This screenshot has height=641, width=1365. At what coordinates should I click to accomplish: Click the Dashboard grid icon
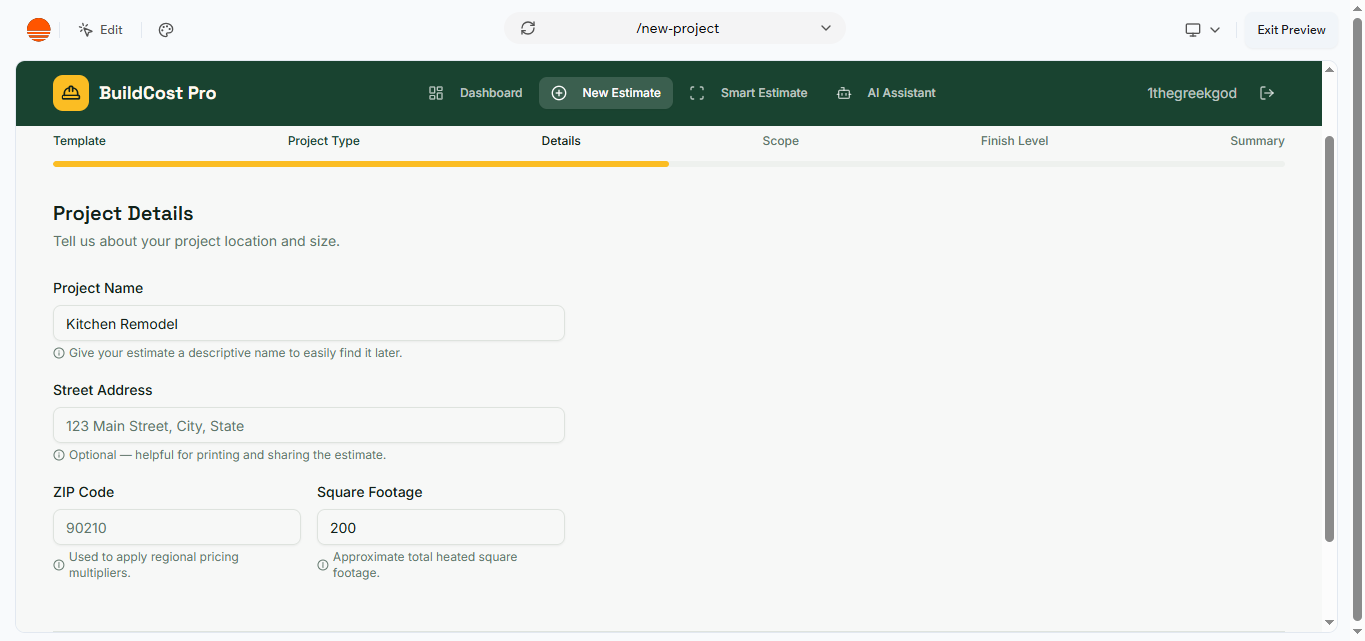point(436,93)
